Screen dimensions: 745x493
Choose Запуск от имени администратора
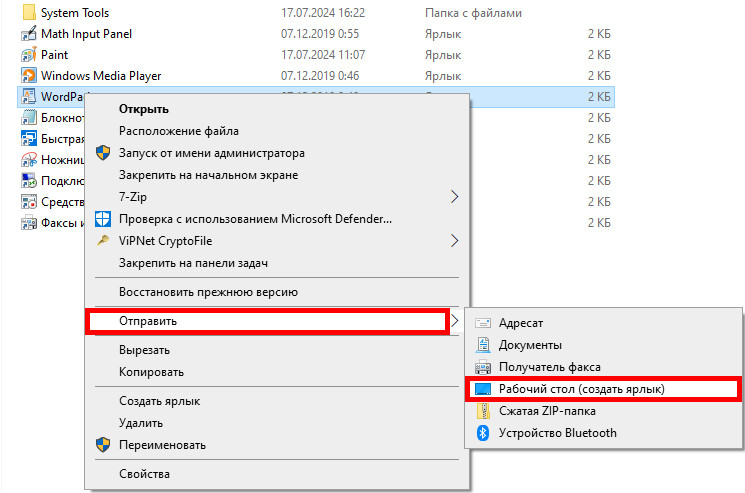click(211, 153)
